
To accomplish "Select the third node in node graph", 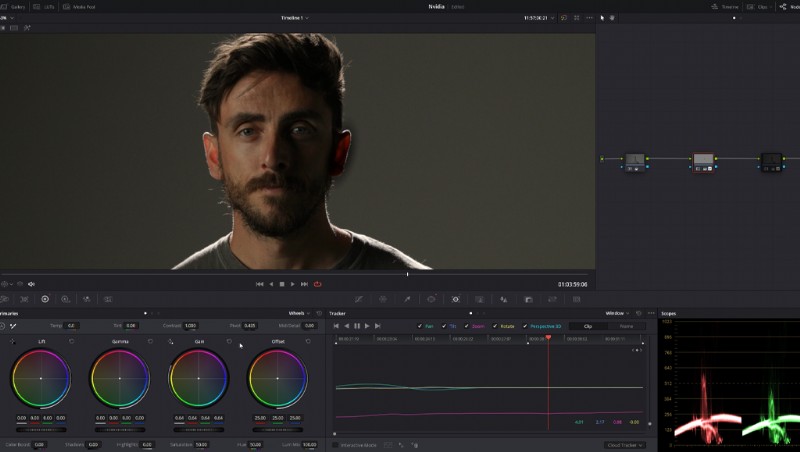I will click(x=771, y=163).
